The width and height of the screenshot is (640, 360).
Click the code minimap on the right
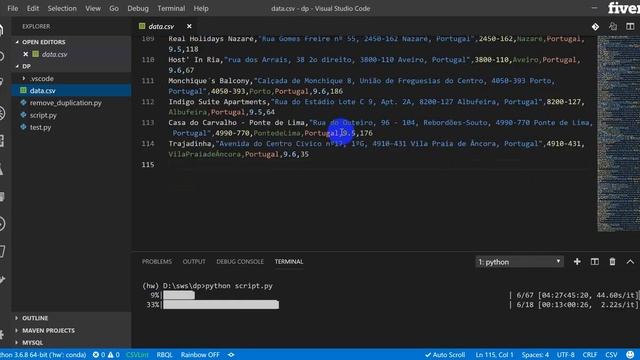coord(618,133)
